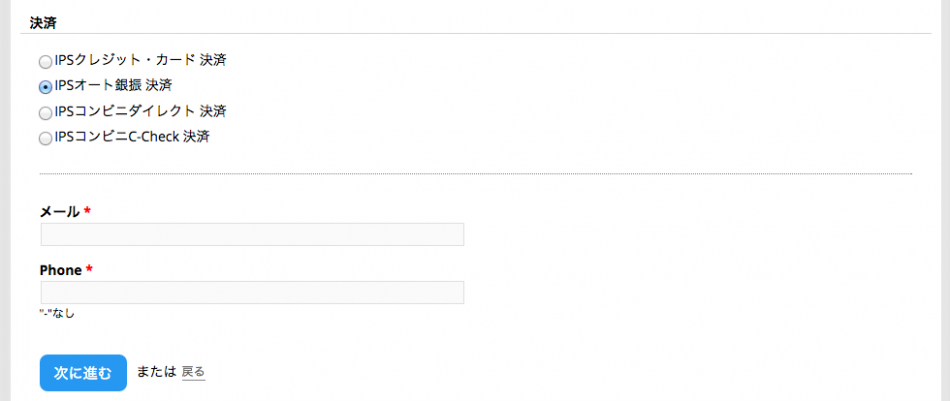Image resolution: width=950 pixels, height=401 pixels.
Task: Click the IPSコンビニC-Check 決済 label text
Action: [x=132, y=136]
